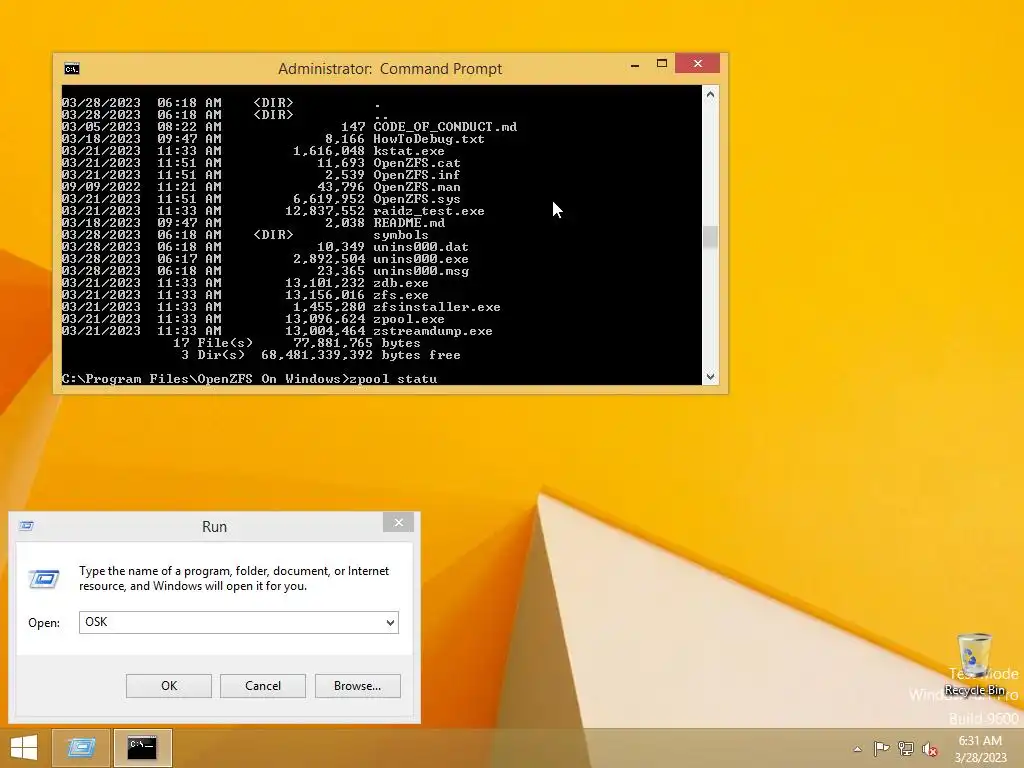Click OpenZFS.cat in the listing
The height and width of the screenshot is (768, 1024).
pyautogui.click(x=417, y=163)
